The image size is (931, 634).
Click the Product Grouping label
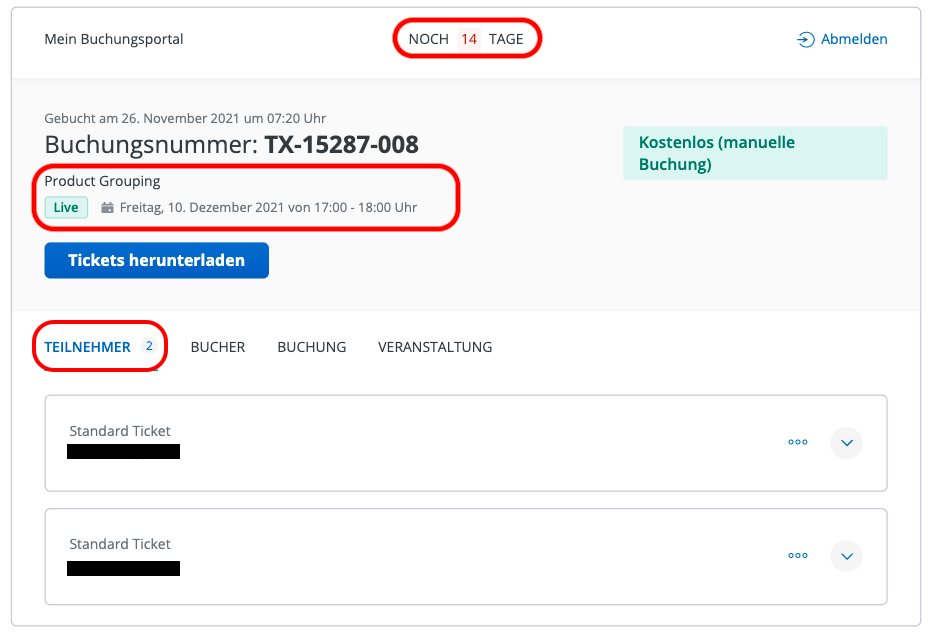102,181
